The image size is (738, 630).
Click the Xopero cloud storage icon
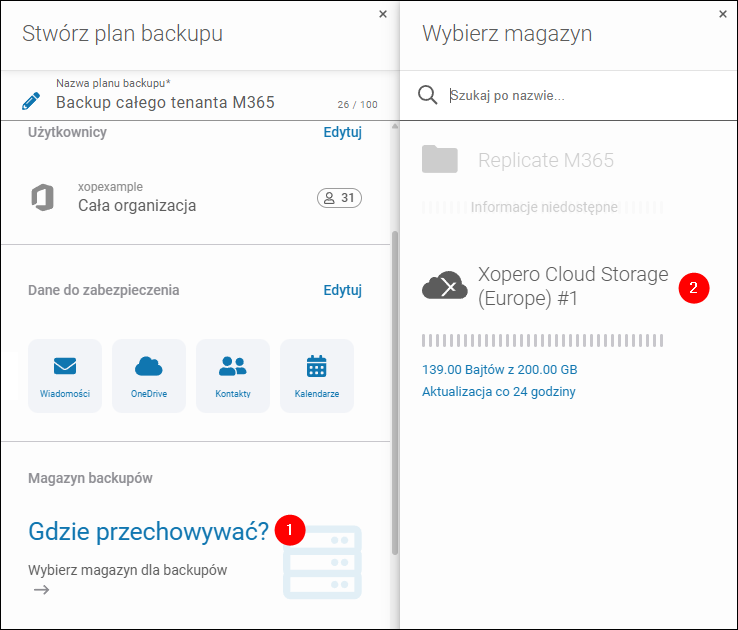point(445,285)
